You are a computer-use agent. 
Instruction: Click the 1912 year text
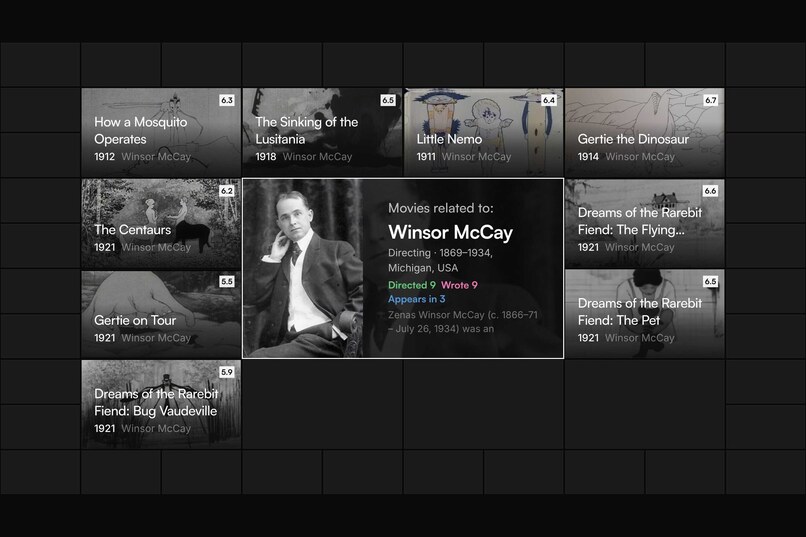click(x=104, y=157)
